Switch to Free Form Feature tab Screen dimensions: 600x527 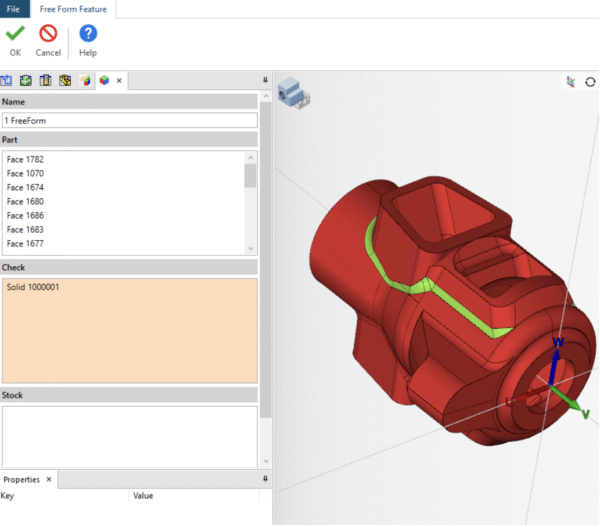[75, 9]
